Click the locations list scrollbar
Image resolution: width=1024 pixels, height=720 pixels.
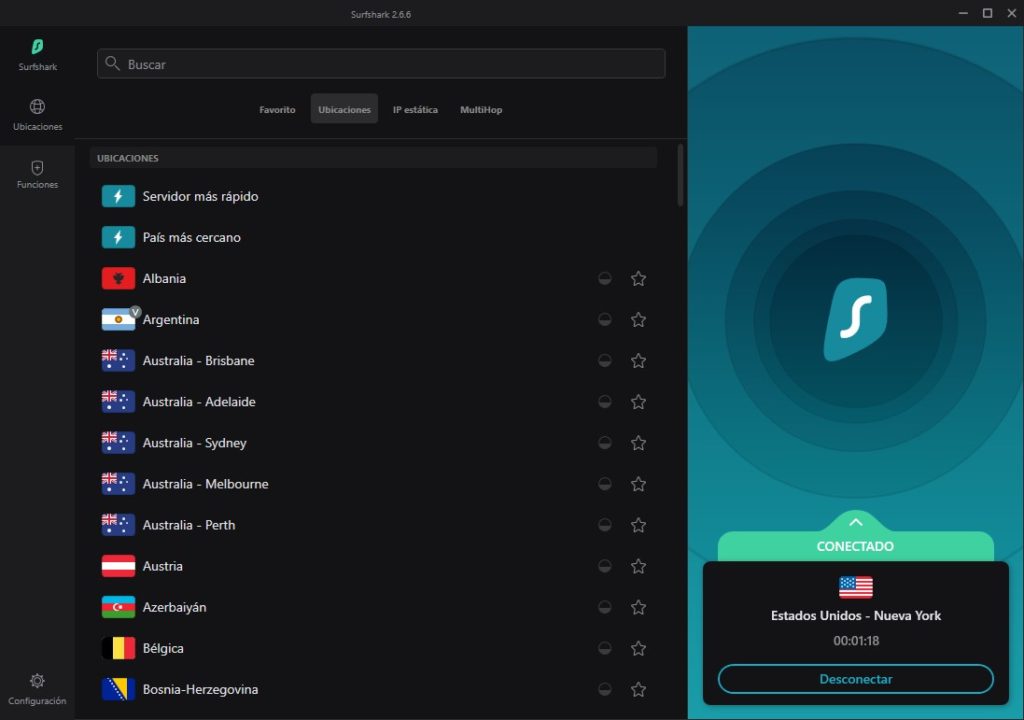pos(681,176)
